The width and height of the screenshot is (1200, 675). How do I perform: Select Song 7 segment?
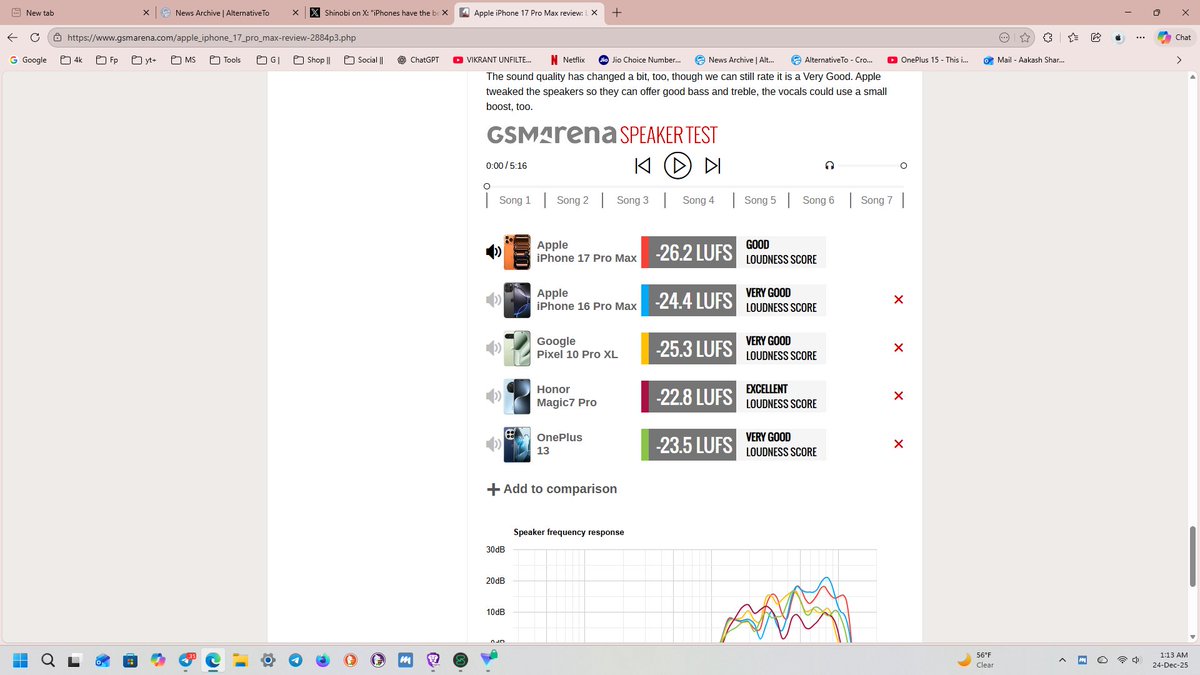tap(876, 200)
